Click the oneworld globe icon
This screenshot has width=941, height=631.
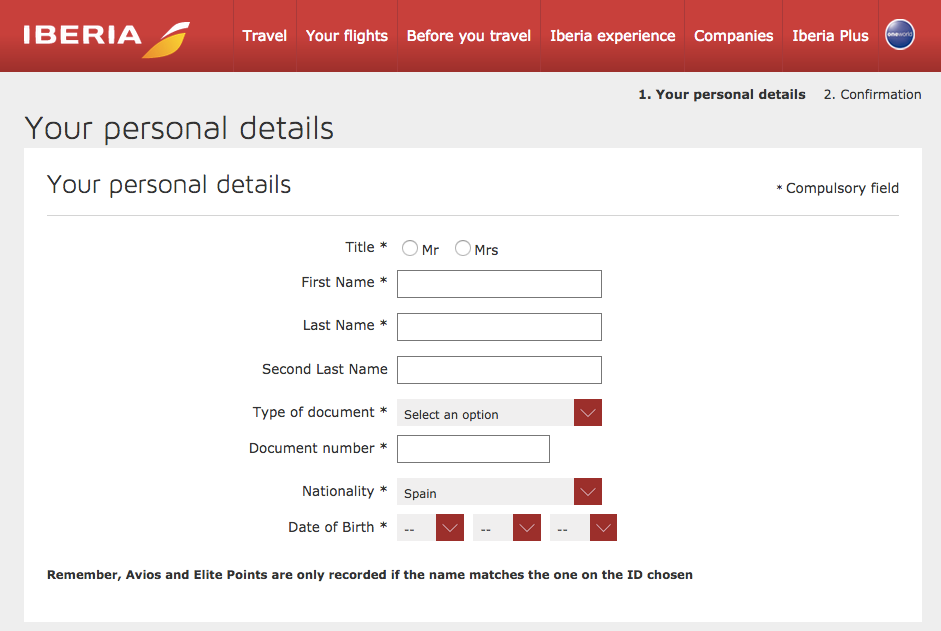coord(900,35)
